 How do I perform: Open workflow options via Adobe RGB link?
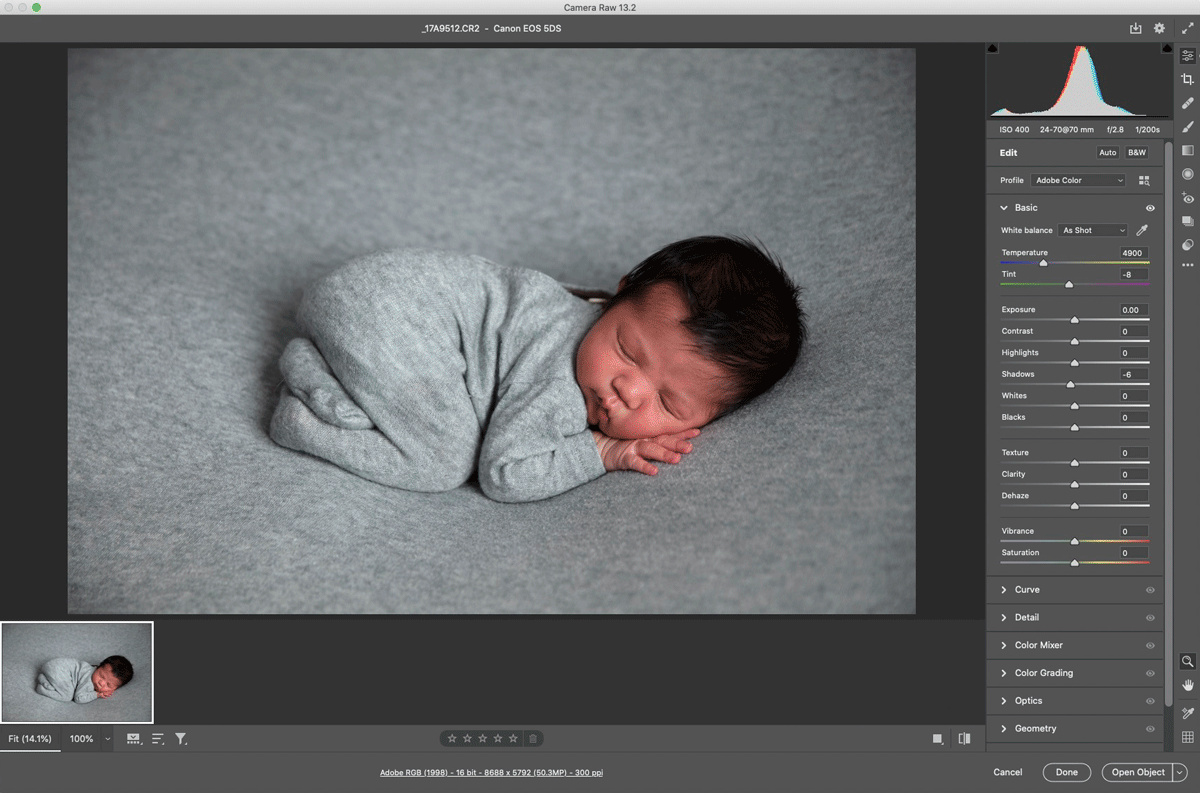coord(492,772)
